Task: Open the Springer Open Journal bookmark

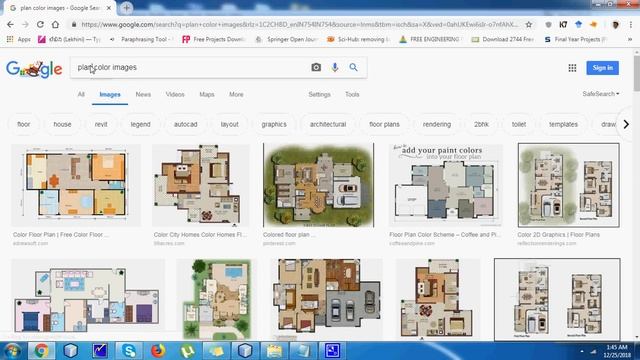Action: coord(287,39)
